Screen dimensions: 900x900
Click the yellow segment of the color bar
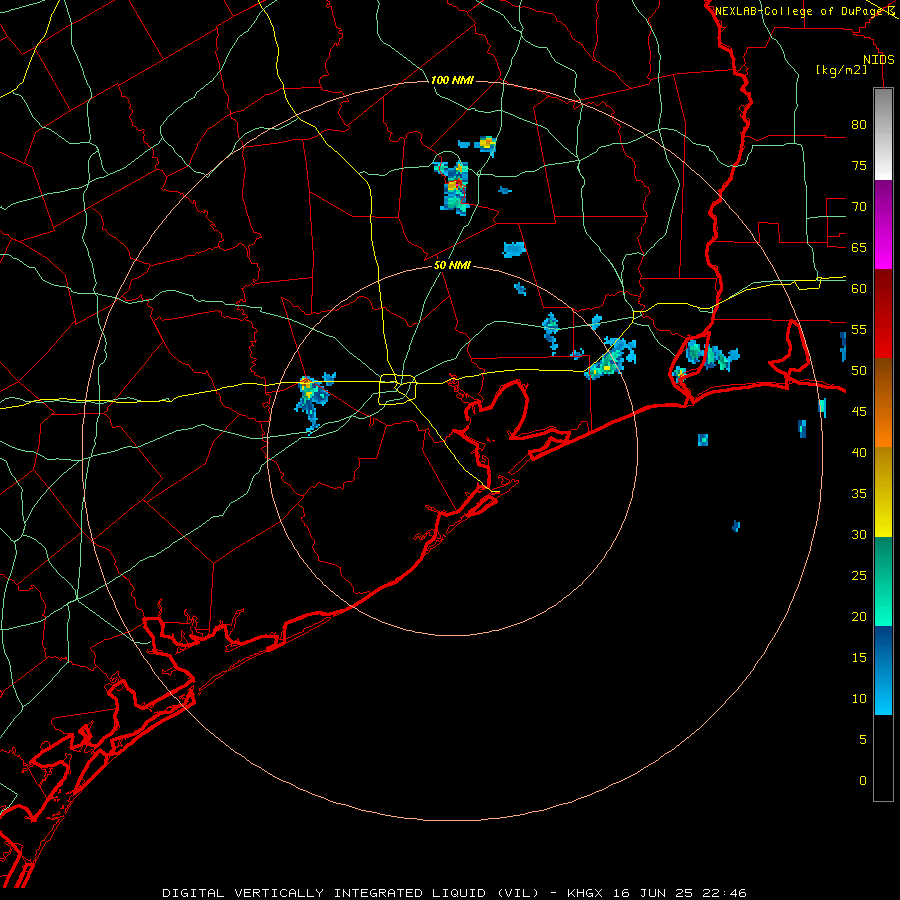pos(883,492)
